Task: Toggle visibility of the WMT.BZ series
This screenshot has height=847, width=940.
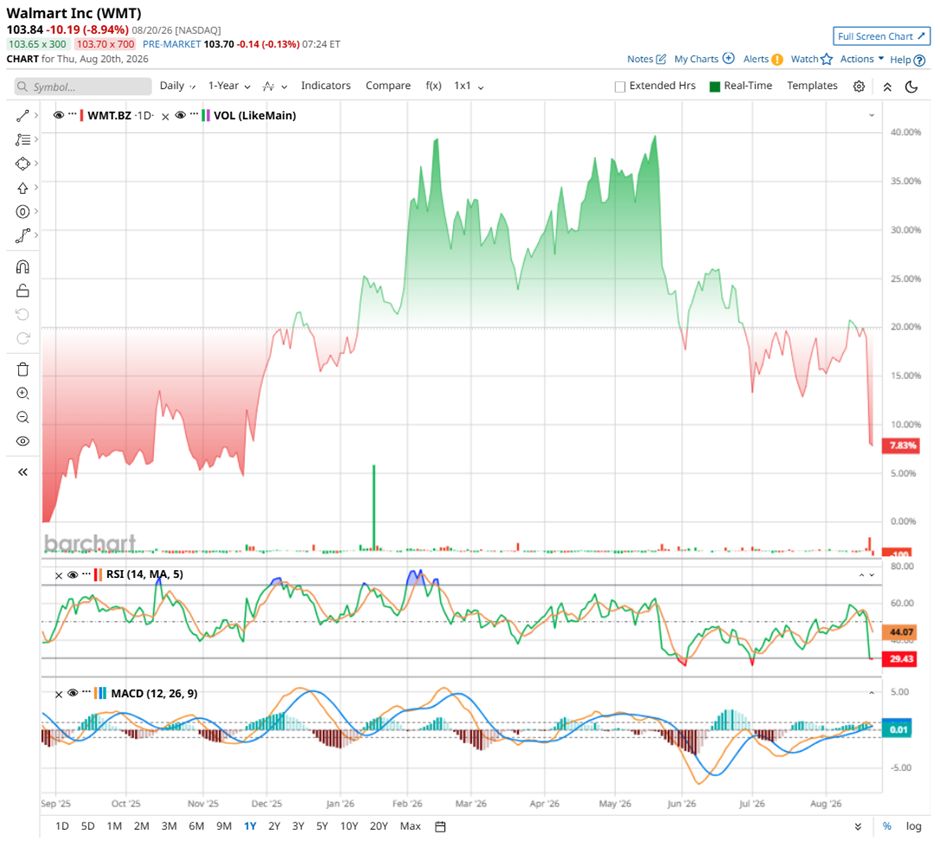Action: pyautogui.click(x=58, y=115)
